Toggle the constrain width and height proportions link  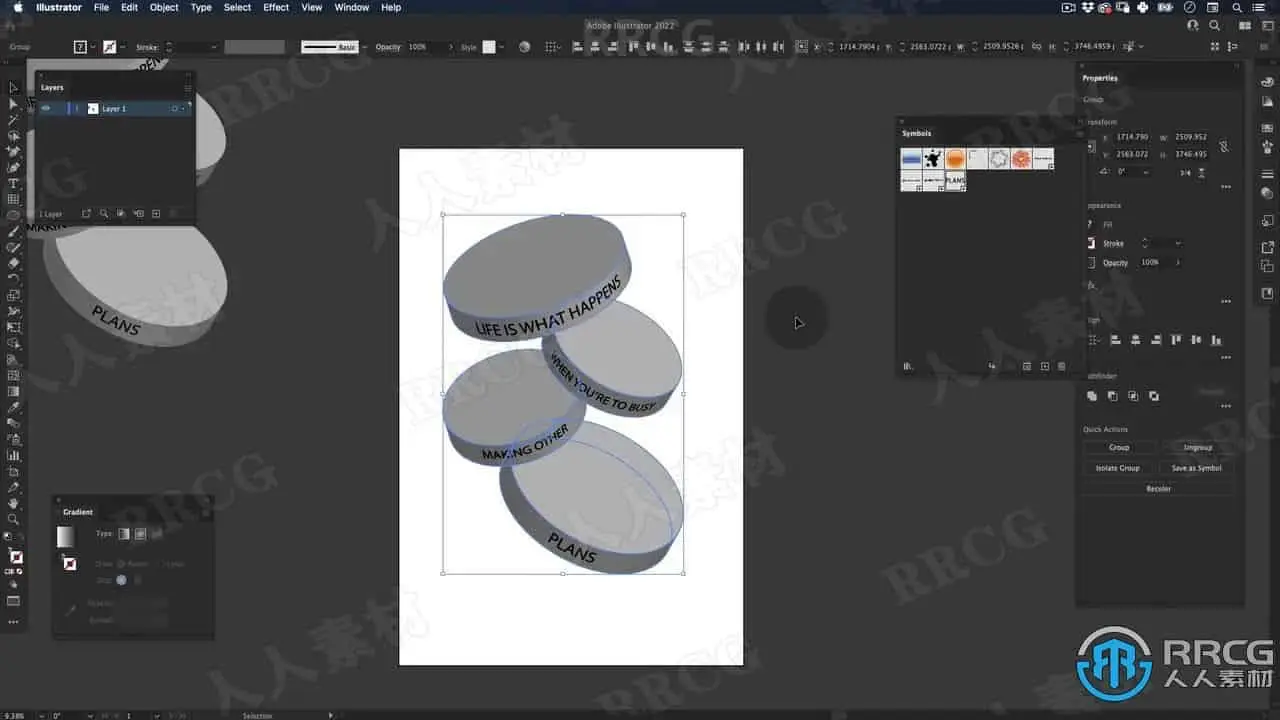pyautogui.click(x=1225, y=146)
